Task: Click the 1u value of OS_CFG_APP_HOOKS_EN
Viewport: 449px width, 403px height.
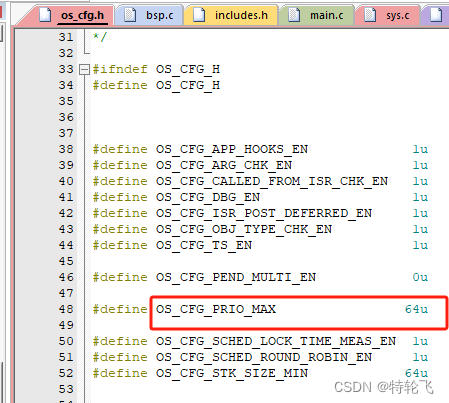Action: [x=420, y=149]
